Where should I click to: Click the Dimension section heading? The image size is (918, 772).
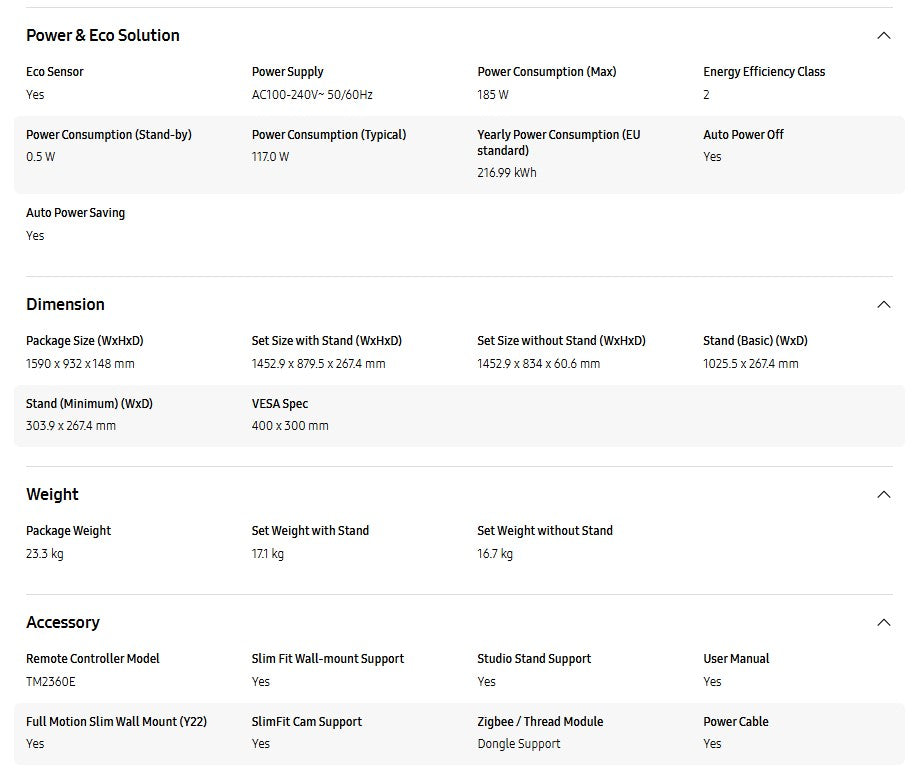click(65, 304)
